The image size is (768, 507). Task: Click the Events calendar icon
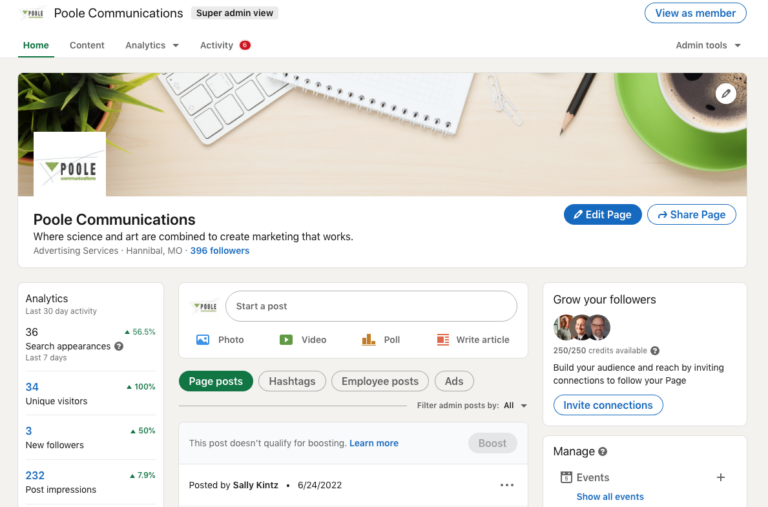pos(566,477)
